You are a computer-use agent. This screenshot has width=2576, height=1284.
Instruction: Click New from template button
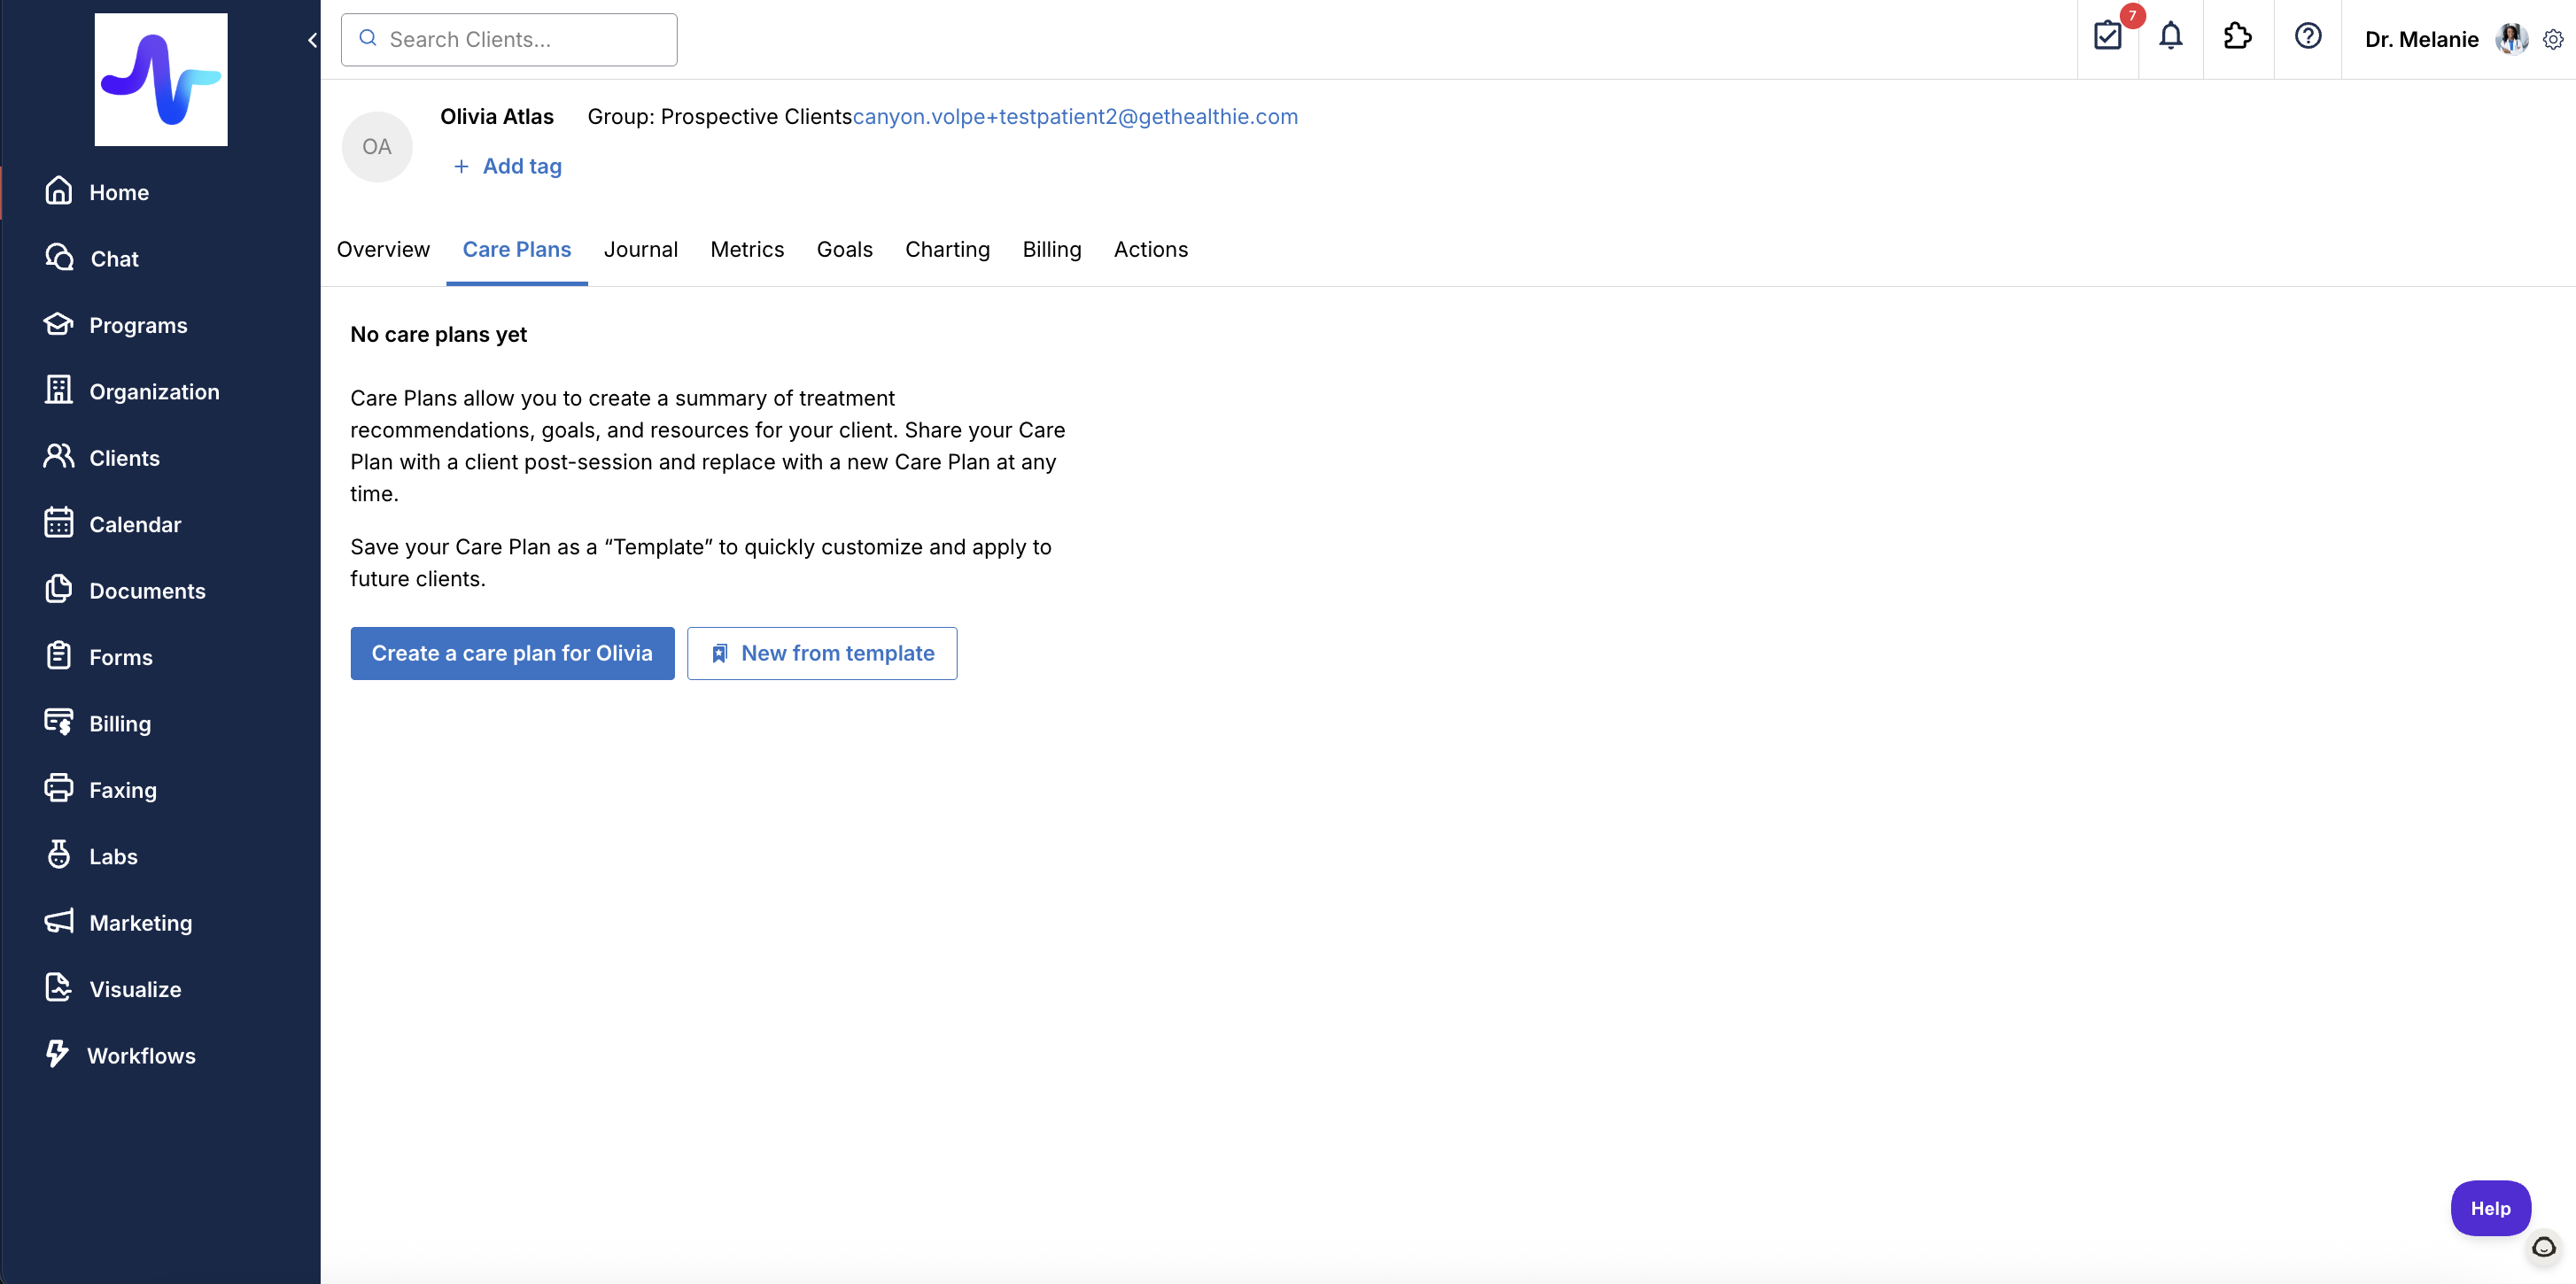822,653
